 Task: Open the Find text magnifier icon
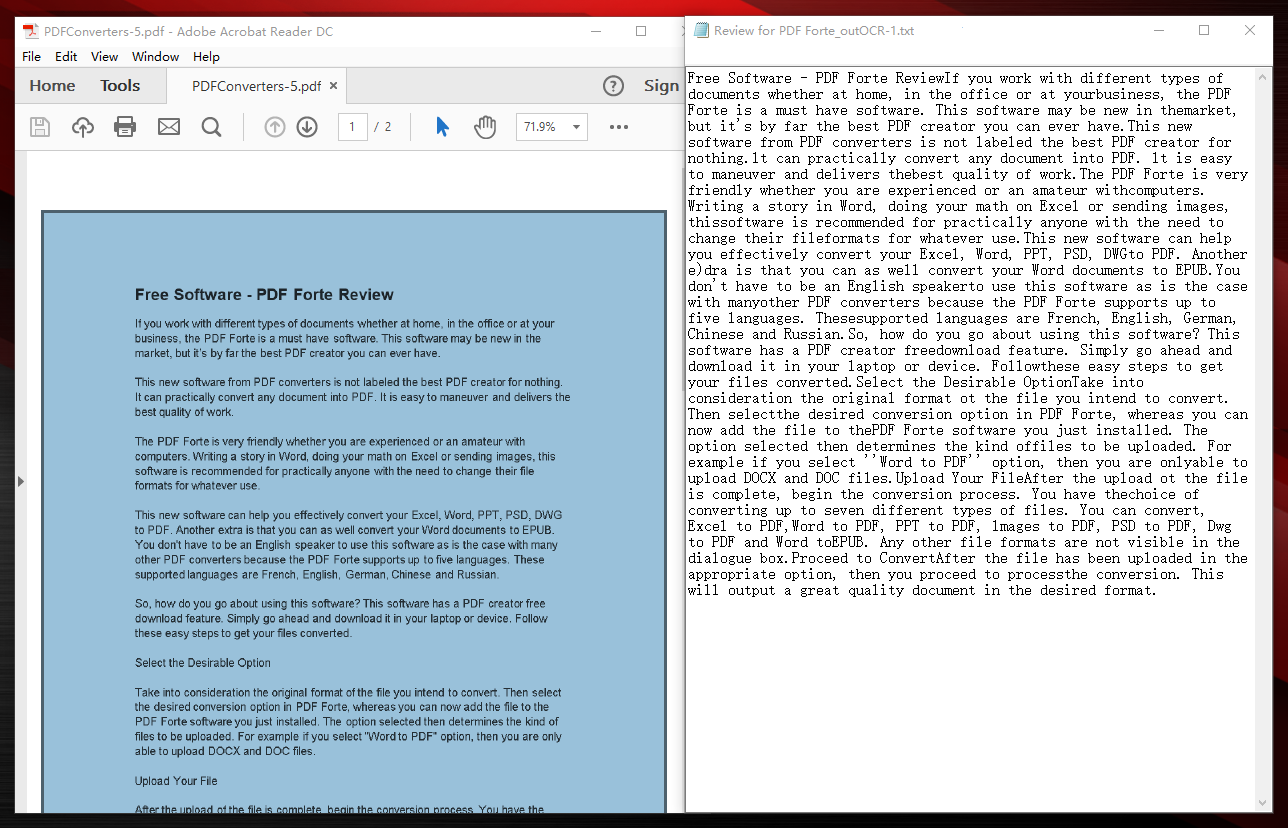[211, 127]
